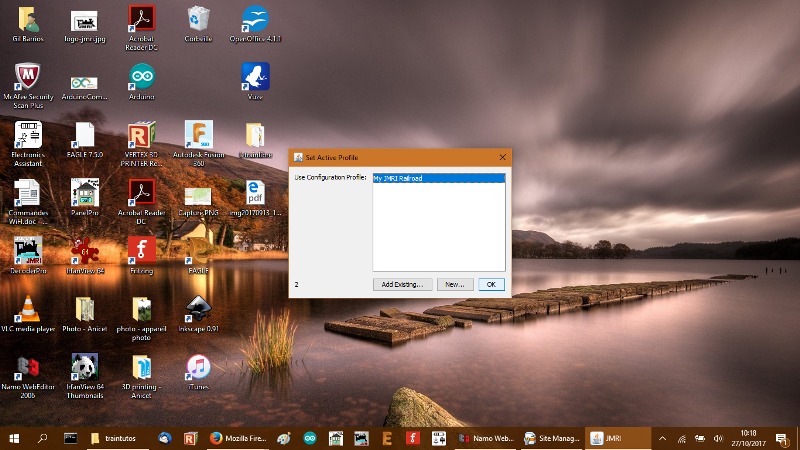Viewport: 800px width, 450px height.
Task: Launch the PanelPro desktop icon
Action: [84, 193]
